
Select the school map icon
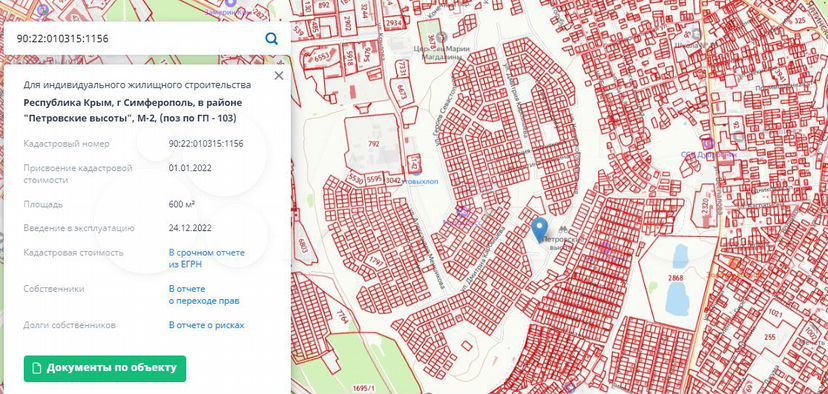[x=695, y=34]
